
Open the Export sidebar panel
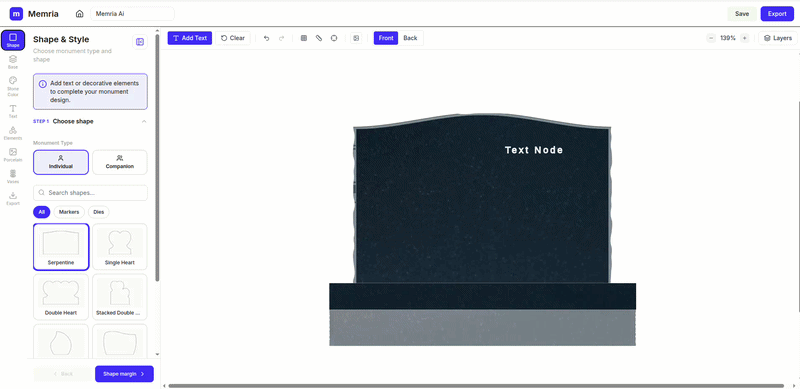(x=13, y=199)
